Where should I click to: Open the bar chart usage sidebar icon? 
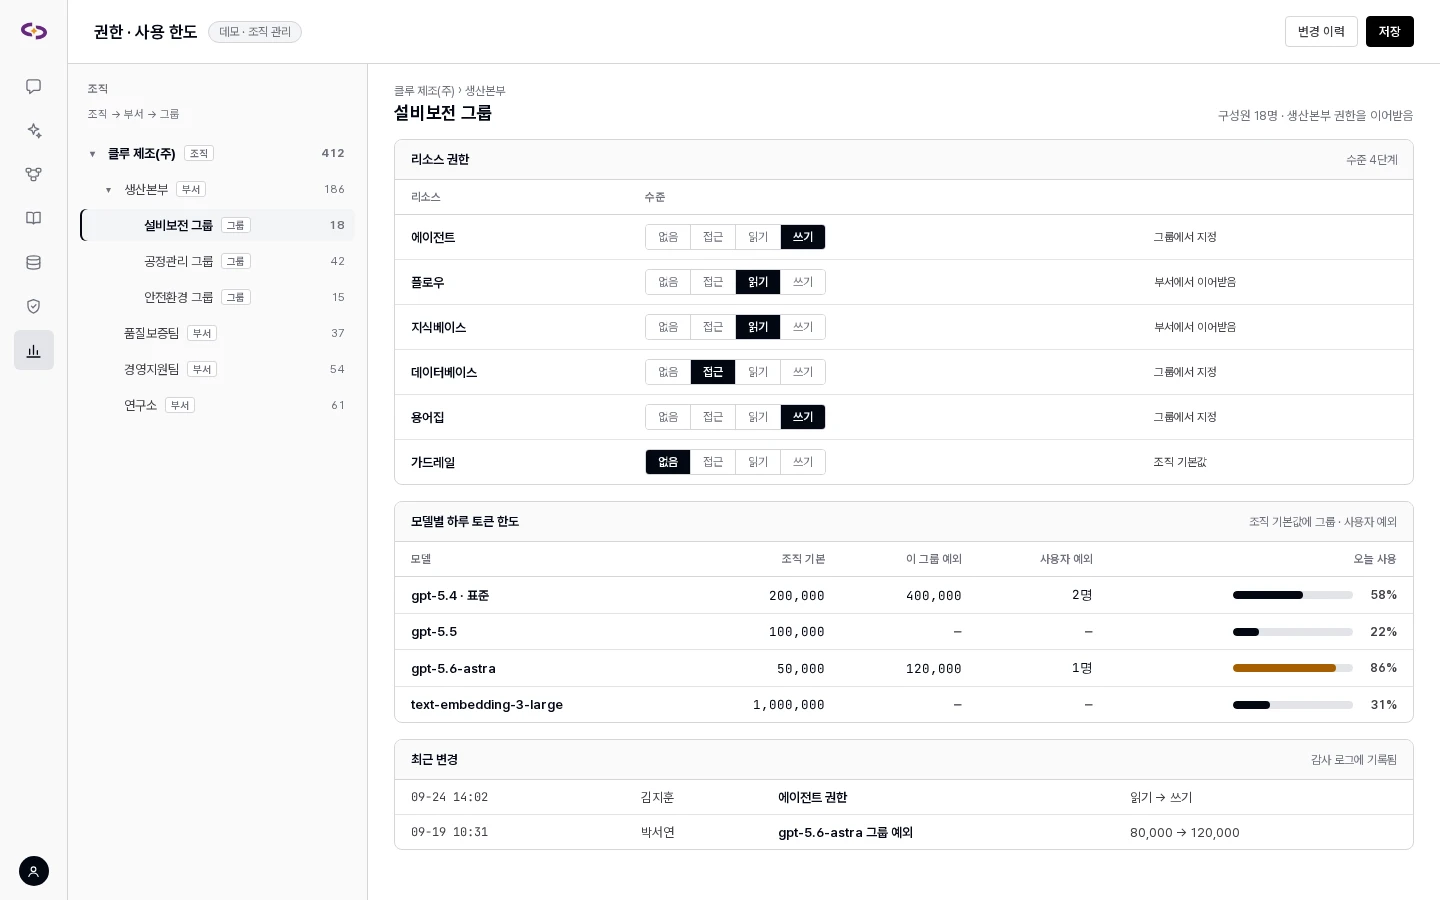pos(34,351)
